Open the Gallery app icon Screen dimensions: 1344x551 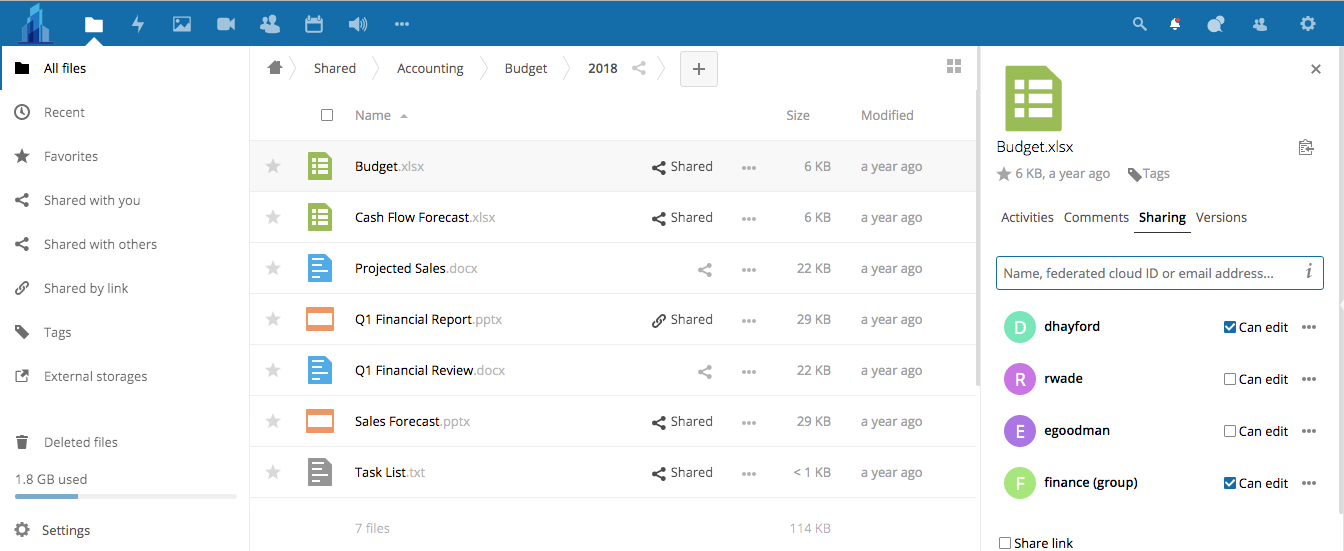pos(182,24)
